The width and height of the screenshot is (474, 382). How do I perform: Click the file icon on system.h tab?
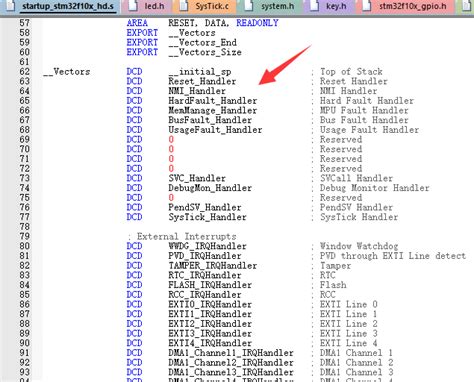pos(248,6)
